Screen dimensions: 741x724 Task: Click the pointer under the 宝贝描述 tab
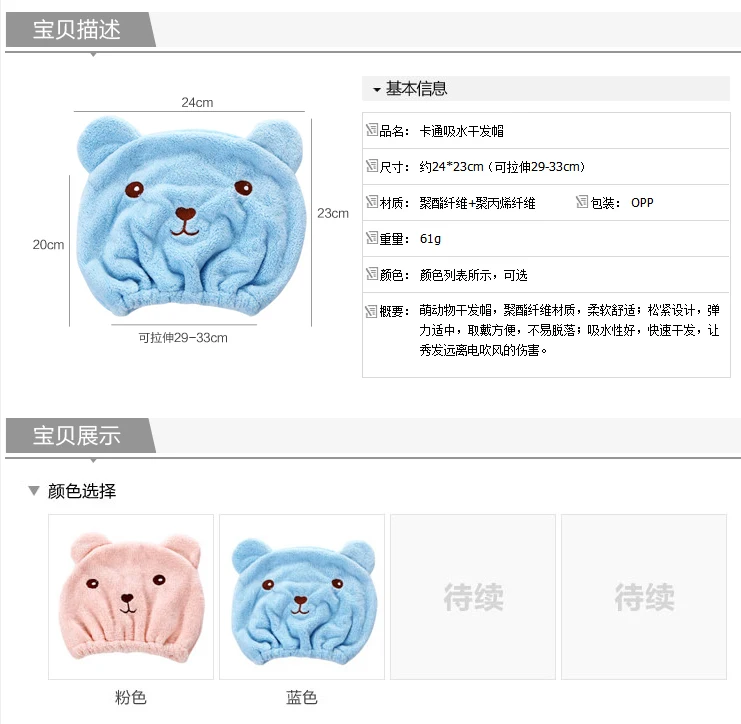click(94, 55)
